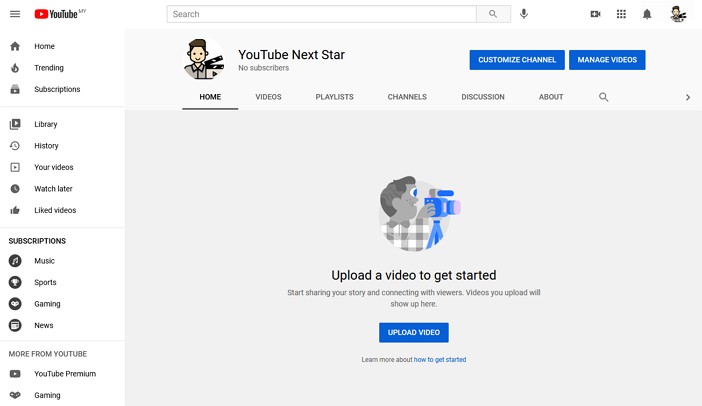Click the Sports trophy icon
This screenshot has height=406, width=702.
15,282
